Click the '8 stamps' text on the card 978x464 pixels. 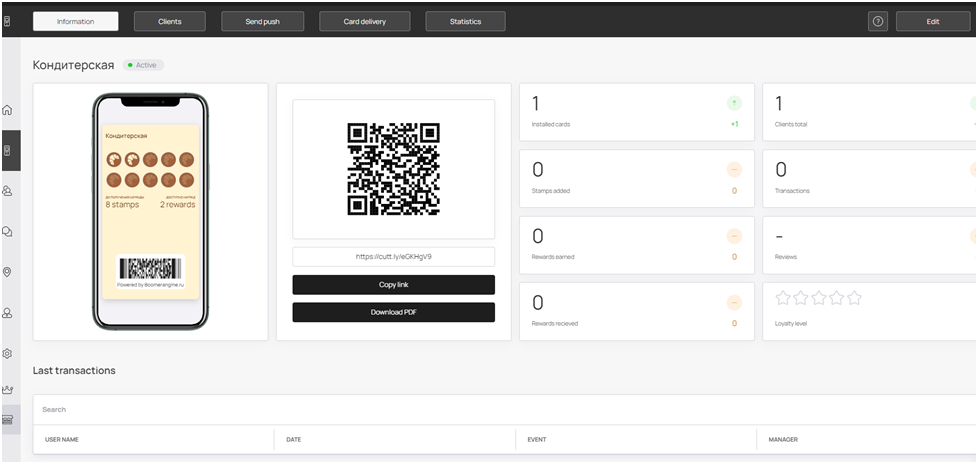(122, 205)
